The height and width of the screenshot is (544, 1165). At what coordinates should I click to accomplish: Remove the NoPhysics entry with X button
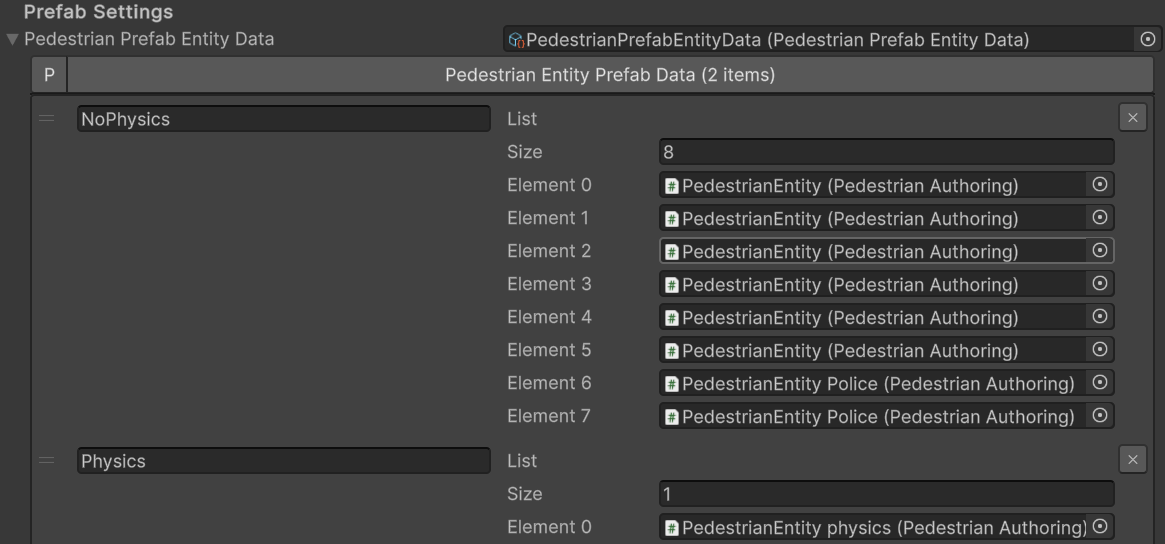point(1132,117)
